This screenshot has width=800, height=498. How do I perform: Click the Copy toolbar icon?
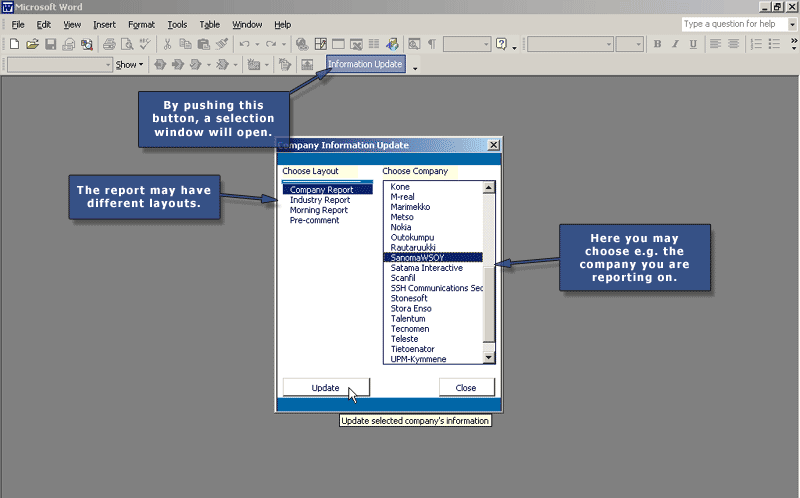point(185,44)
